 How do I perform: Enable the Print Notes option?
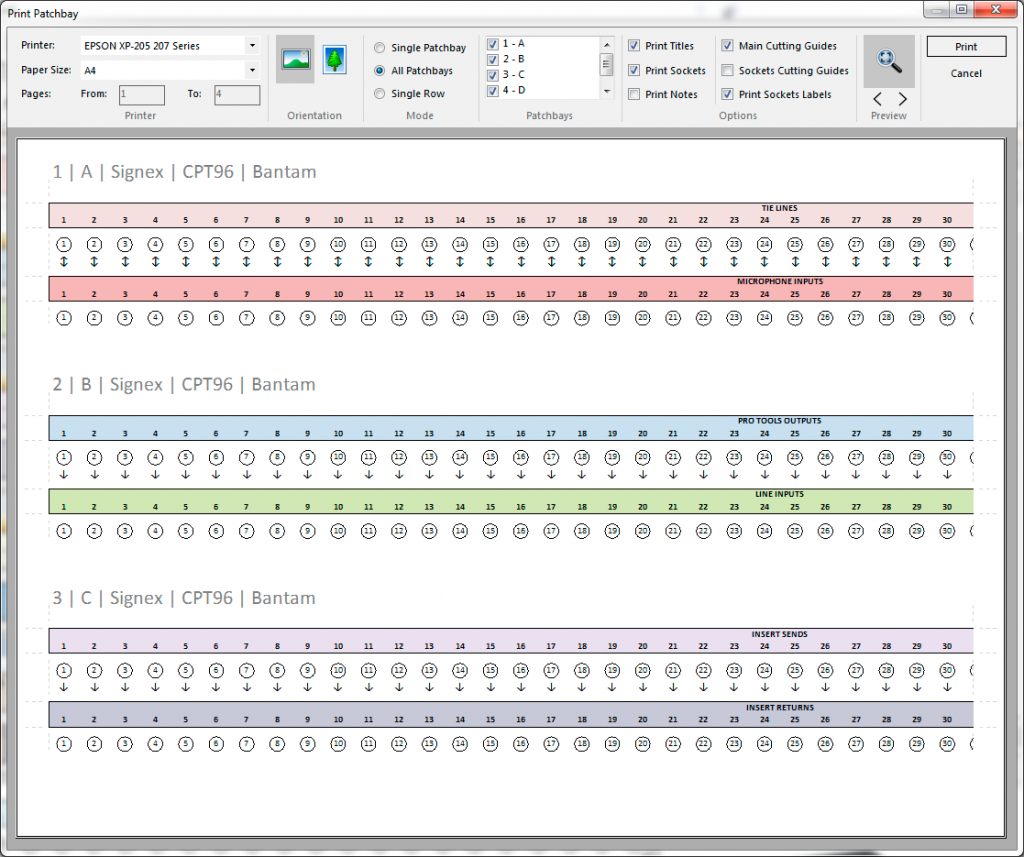click(635, 94)
